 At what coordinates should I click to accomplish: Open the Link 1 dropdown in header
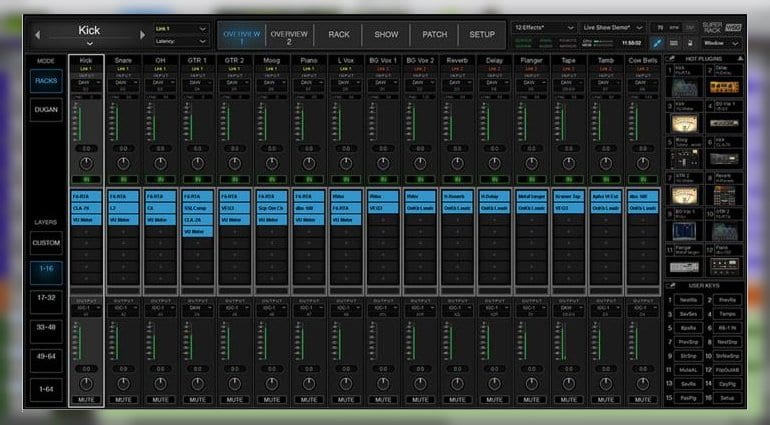tap(180, 29)
